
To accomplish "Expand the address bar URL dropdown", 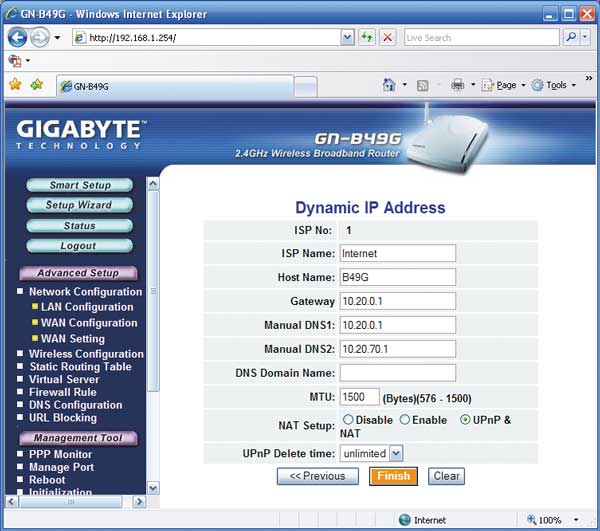I will 347,37.
